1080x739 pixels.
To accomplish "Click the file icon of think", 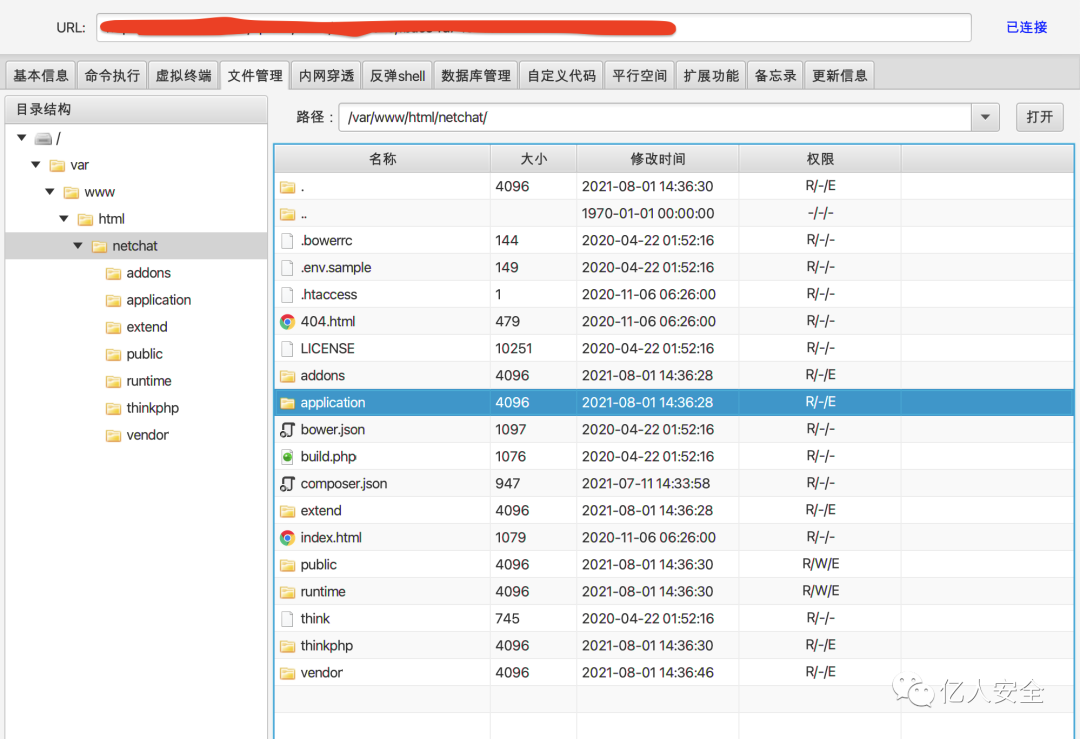I will click(x=287, y=618).
